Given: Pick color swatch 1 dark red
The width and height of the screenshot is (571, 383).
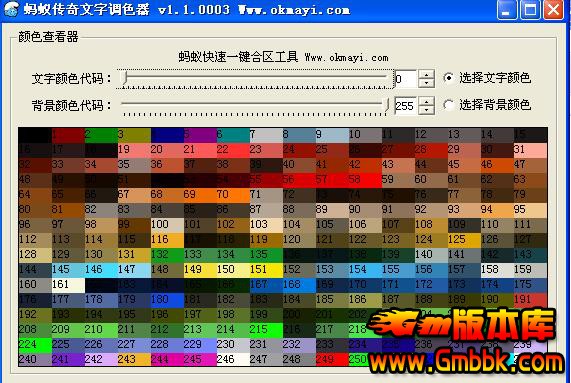Looking at the screenshot, I should 68,135.
